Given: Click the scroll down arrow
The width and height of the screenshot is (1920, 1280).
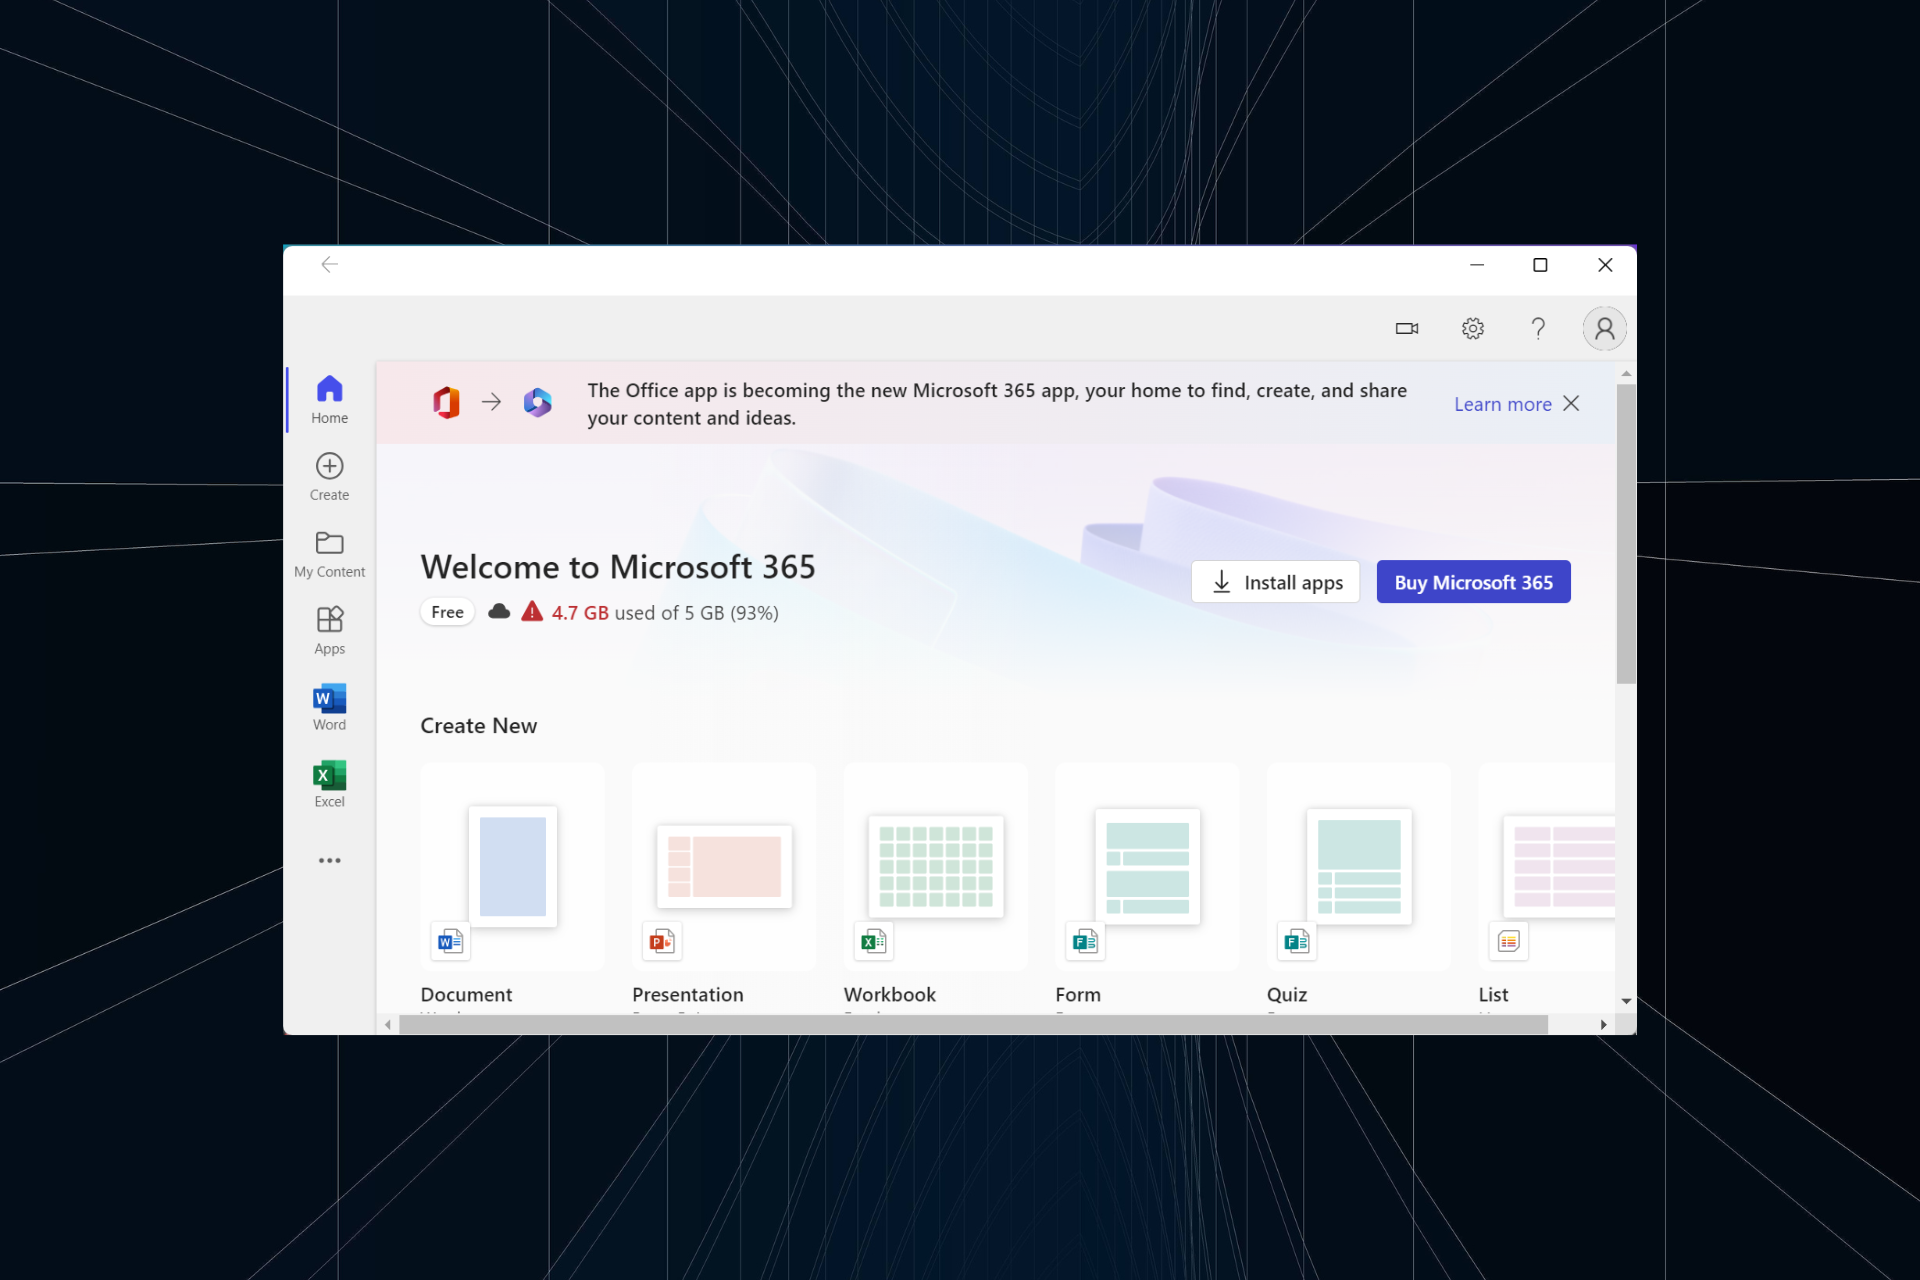Looking at the screenshot, I should click(x=1626, y=1001).
